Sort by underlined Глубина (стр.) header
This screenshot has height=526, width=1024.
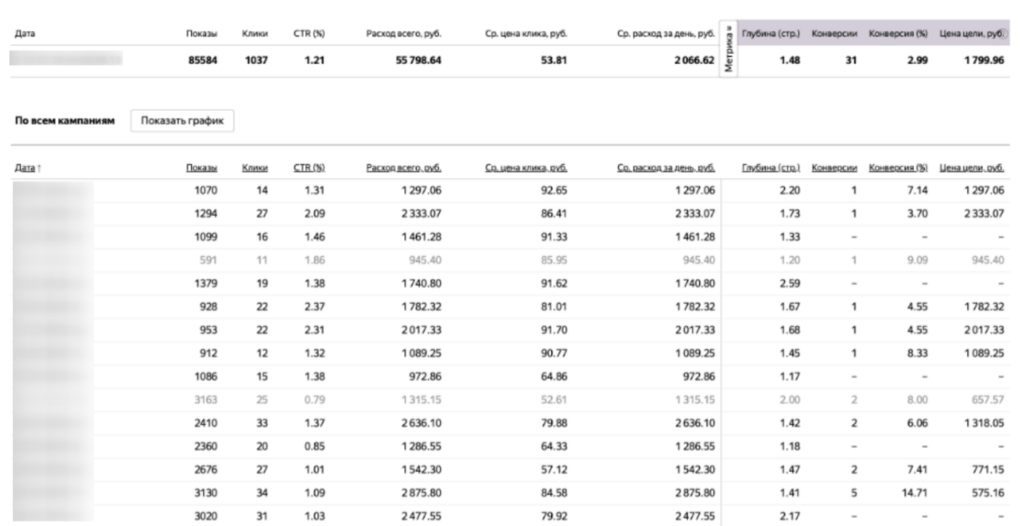click(770, 167)
